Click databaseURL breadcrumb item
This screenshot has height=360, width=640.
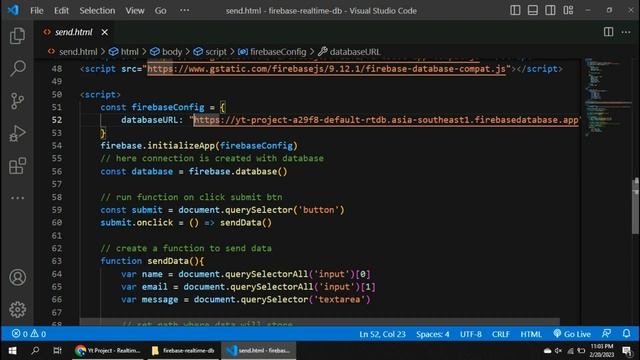point(355,52)
